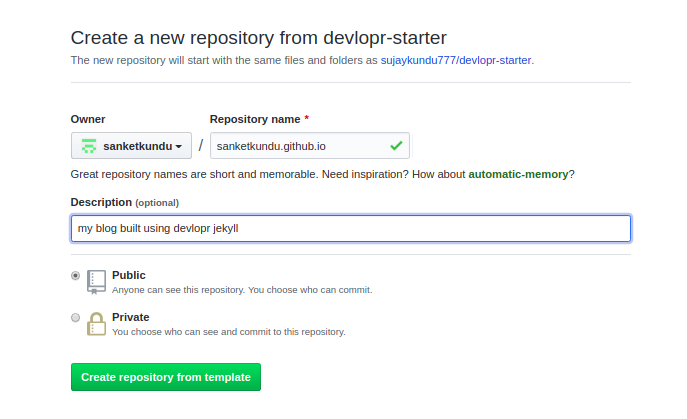Screen dimensions: 687x419
Task: Click 'Anyone can see this repository' text
Action: [179, 290]
